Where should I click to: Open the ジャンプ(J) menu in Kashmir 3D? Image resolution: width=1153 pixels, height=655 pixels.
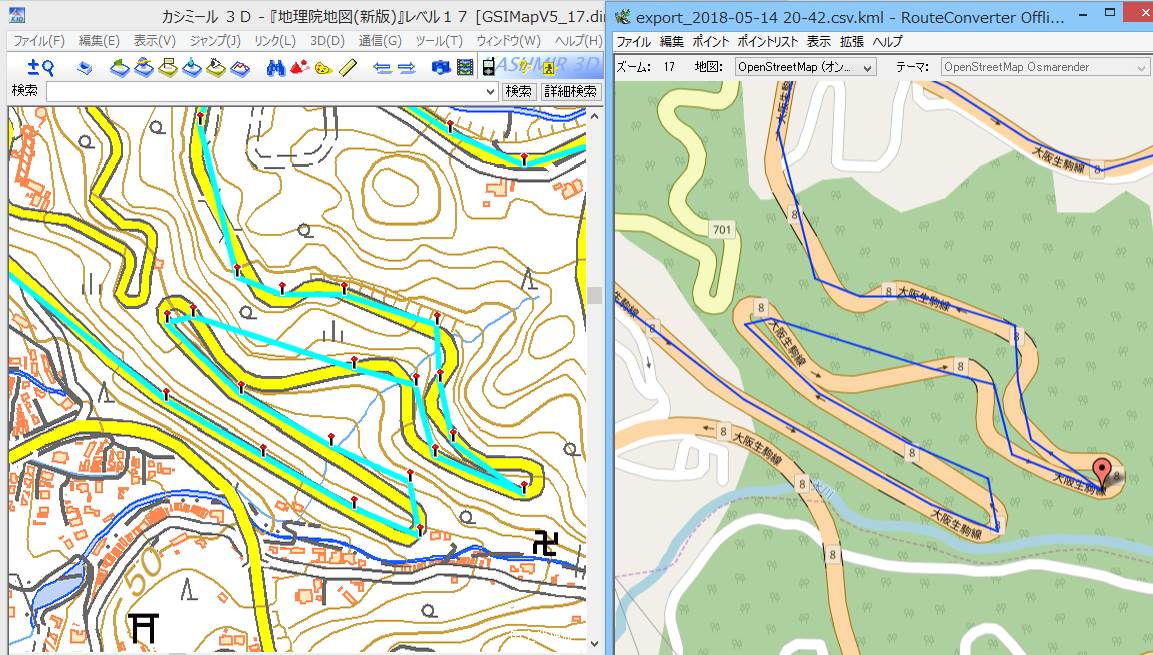click(215, 41)
